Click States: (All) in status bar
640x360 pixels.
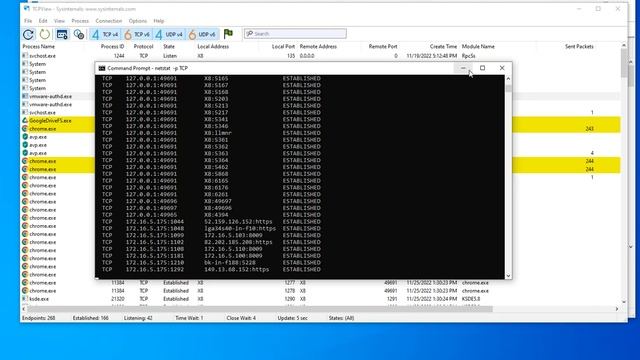(341, 318)
